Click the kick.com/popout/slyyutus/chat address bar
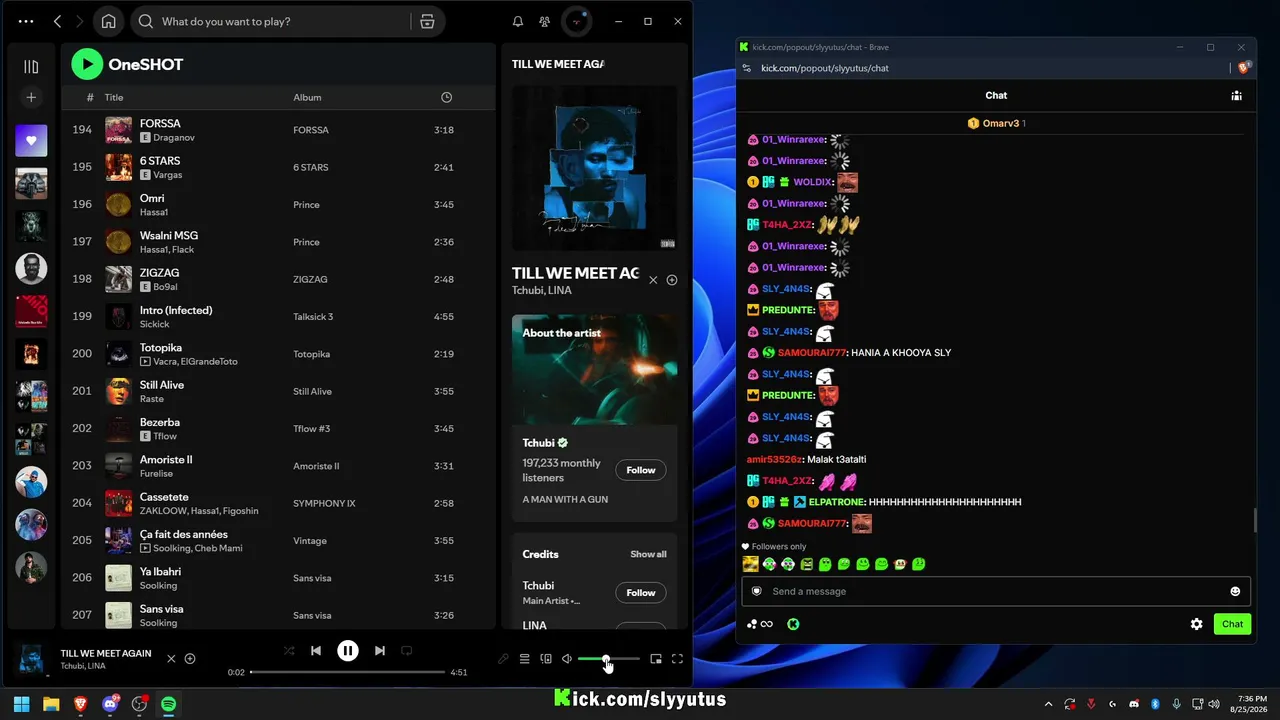1280x720 pixels. pyautogui.click(x=825, y=68)
